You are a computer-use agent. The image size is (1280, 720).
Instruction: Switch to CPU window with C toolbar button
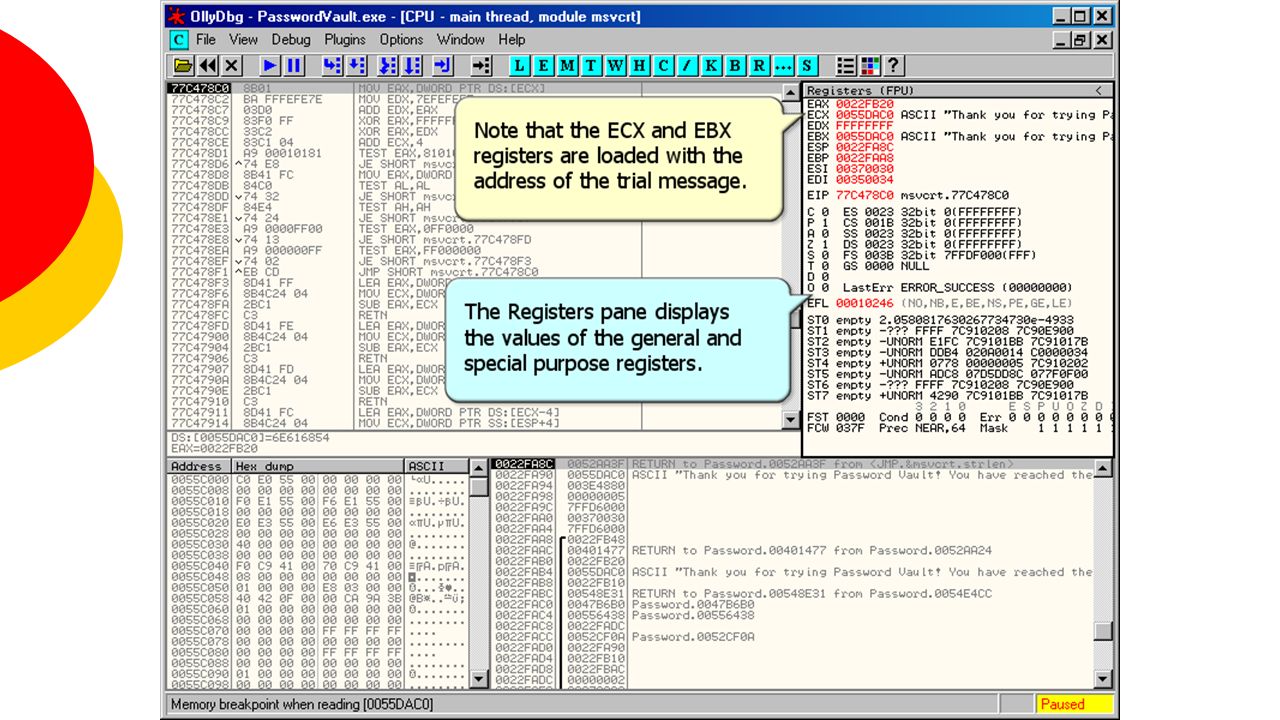[663, 66]
